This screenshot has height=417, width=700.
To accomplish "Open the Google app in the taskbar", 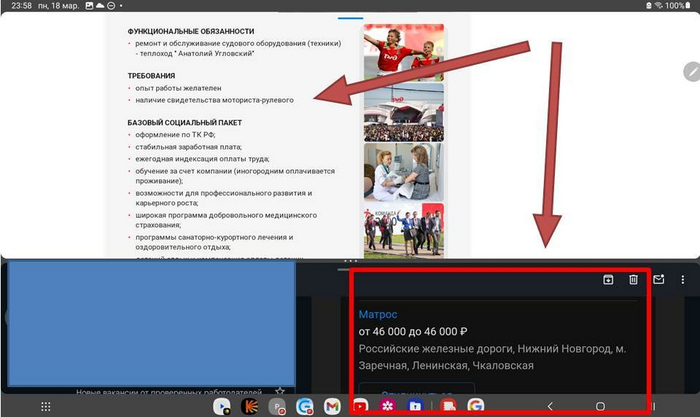I will [x=476, y=406].
